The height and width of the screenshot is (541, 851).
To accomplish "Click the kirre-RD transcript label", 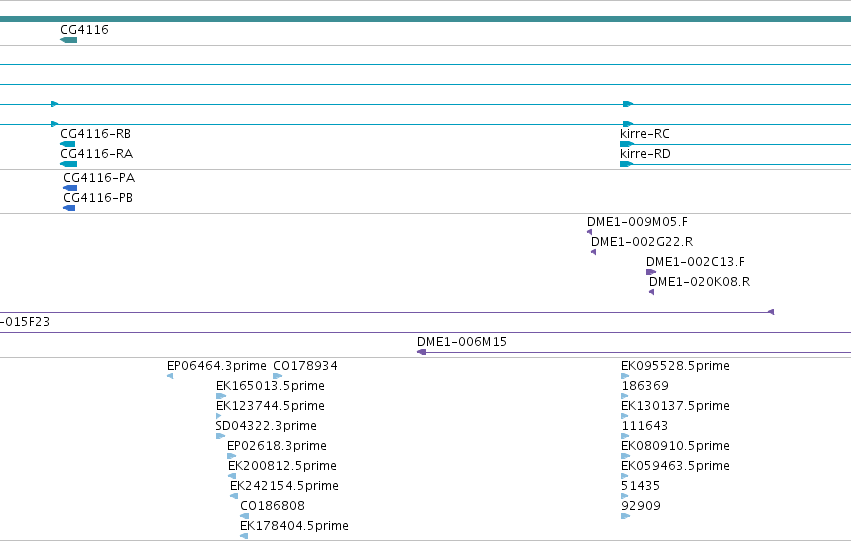I will coord(645,154).
